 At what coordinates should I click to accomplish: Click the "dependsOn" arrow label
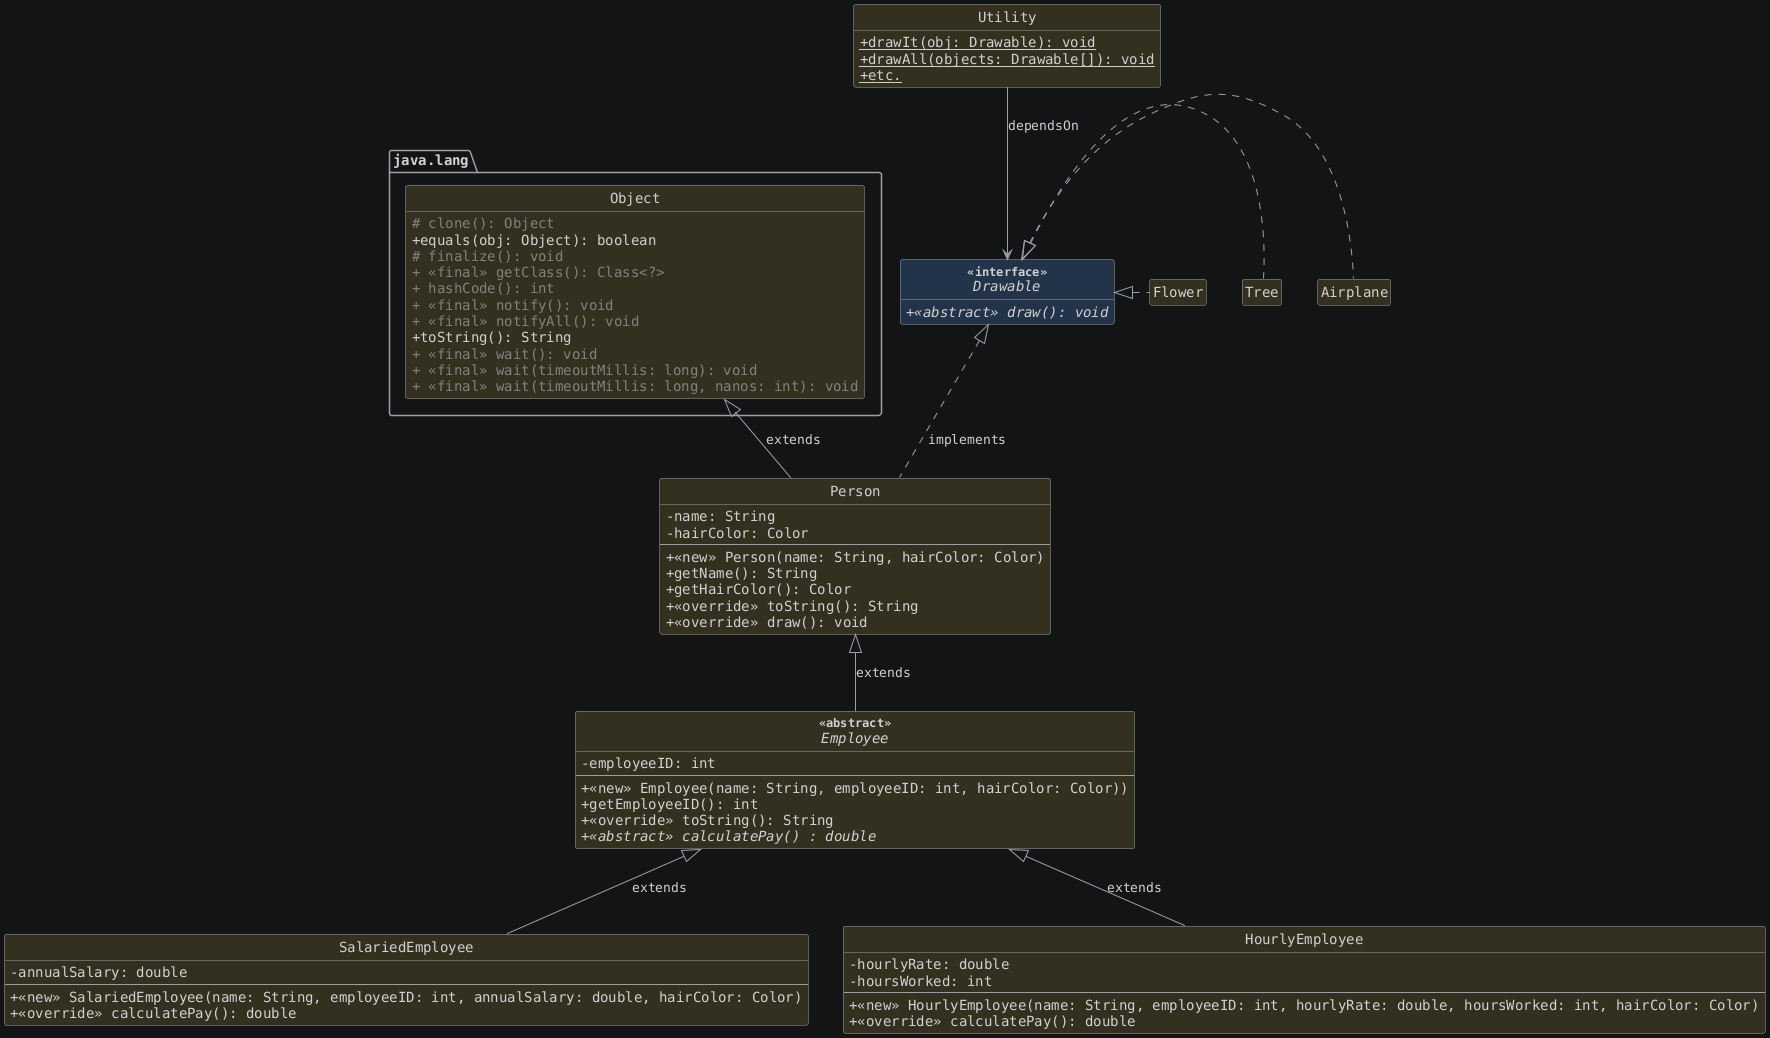pyautogui.click(x=1043, y=126)
